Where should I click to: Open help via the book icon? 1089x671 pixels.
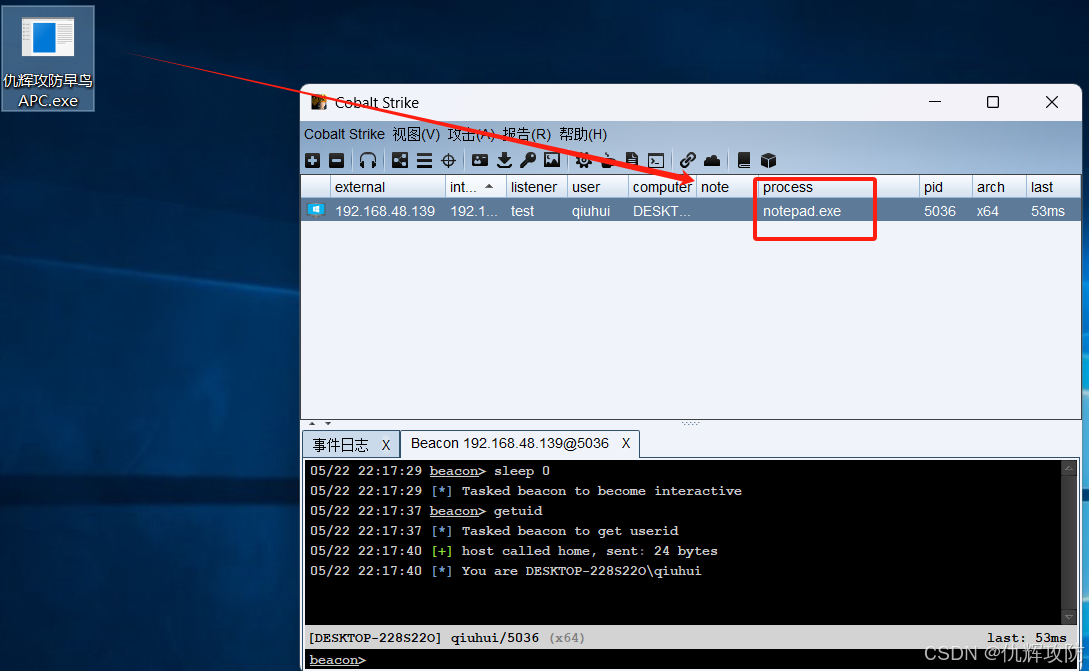click(744, 160)
